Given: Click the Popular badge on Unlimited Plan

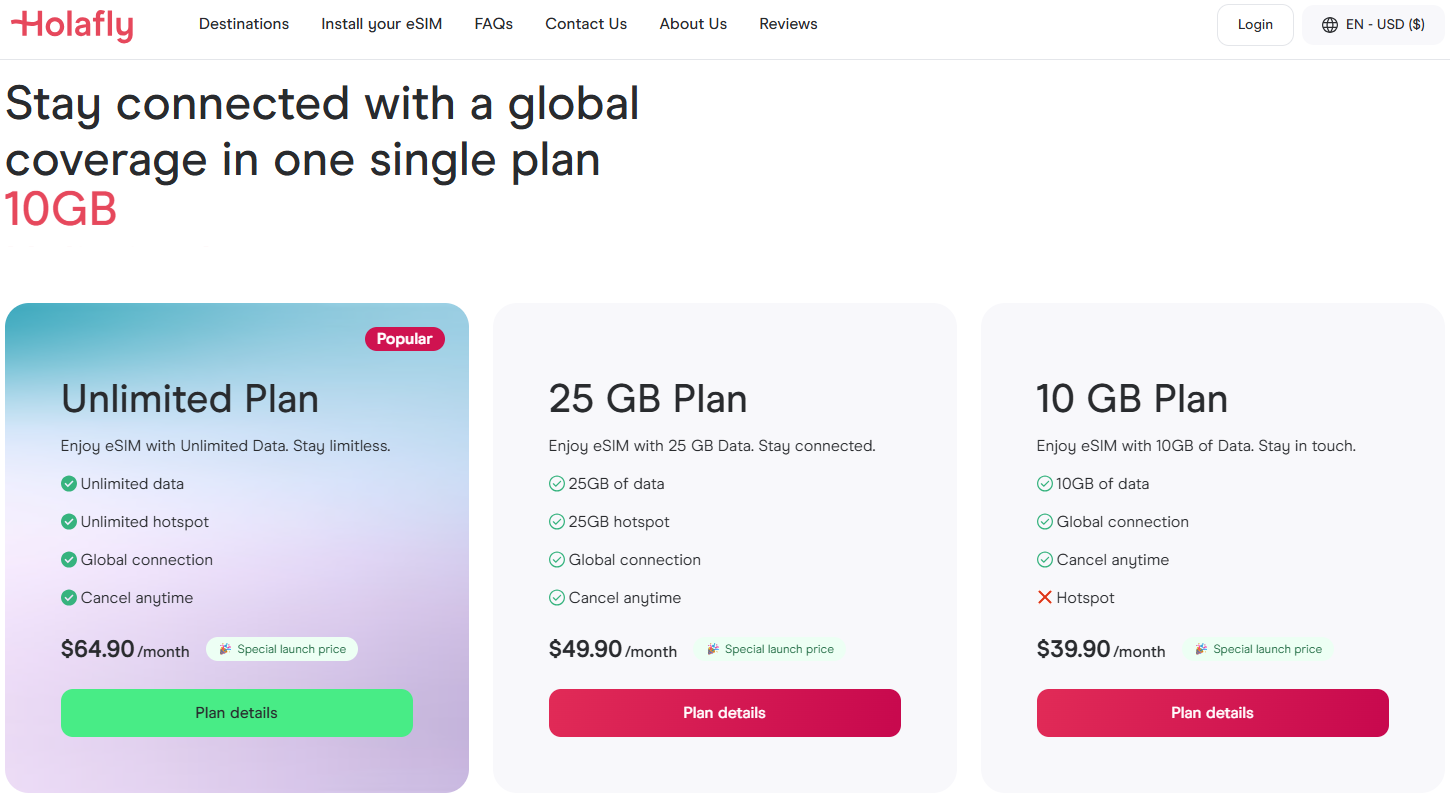Looking at the screenshot, I should pyautogui.click(x=405, y=339).
